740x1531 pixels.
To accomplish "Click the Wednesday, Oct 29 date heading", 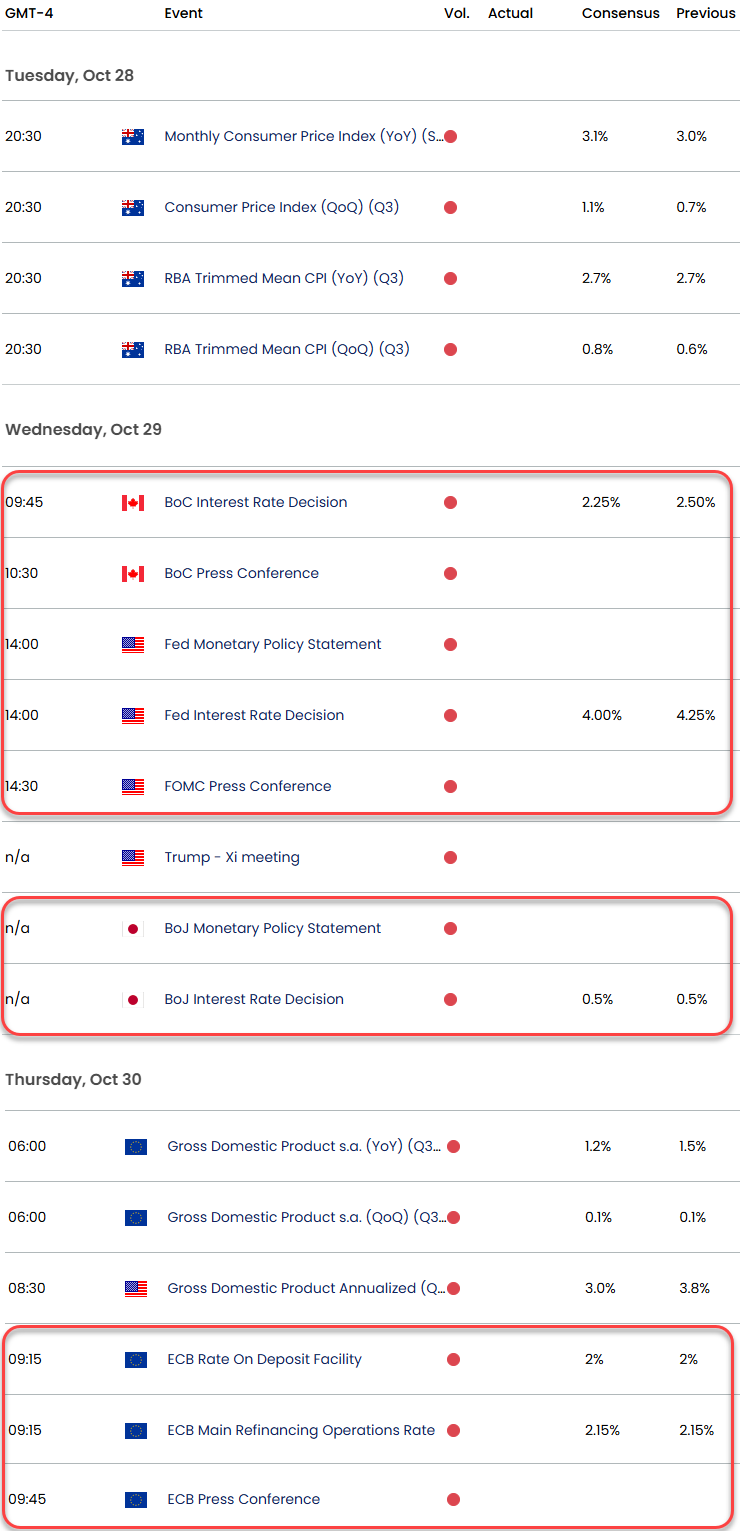I will [83, 430].
